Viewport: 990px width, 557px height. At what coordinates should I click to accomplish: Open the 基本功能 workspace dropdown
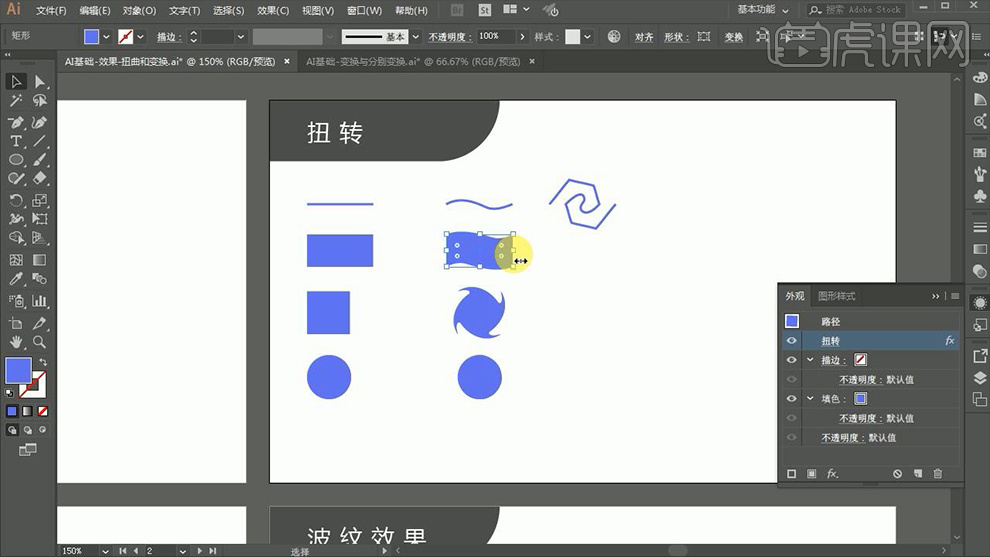(x=762, y=10)
